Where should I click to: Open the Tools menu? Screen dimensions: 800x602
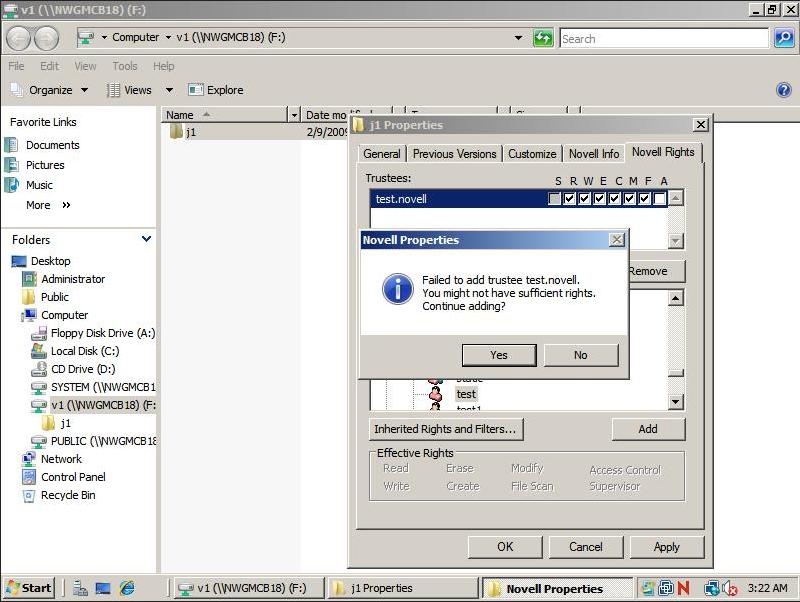(x=124, y=66)
